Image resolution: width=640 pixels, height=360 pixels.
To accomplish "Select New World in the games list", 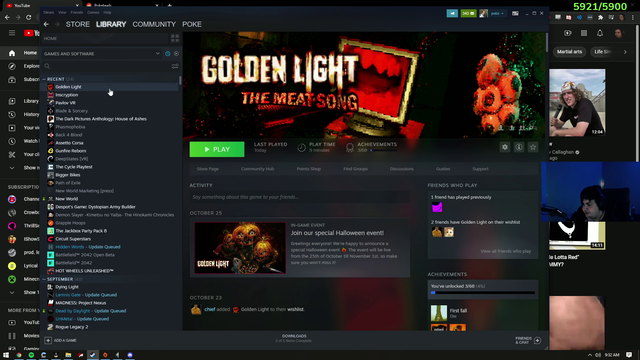I will click(x=67, y=199).
